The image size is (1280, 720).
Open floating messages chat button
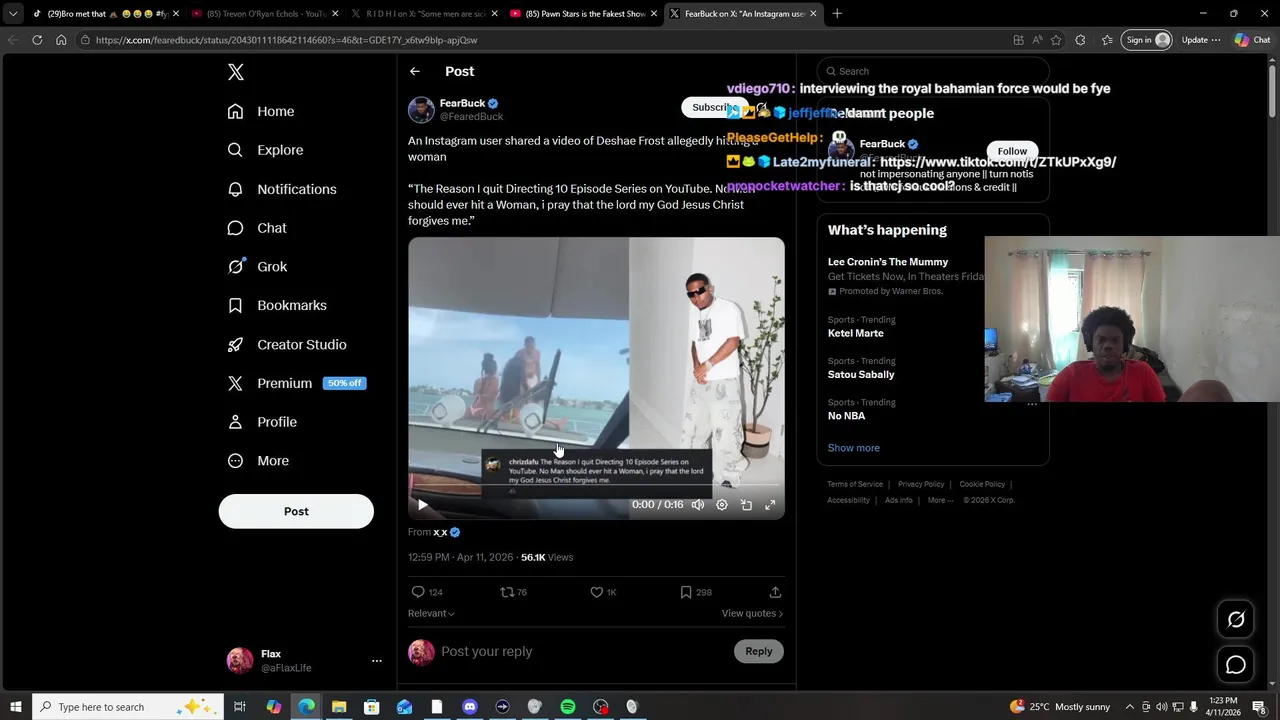1236,665
